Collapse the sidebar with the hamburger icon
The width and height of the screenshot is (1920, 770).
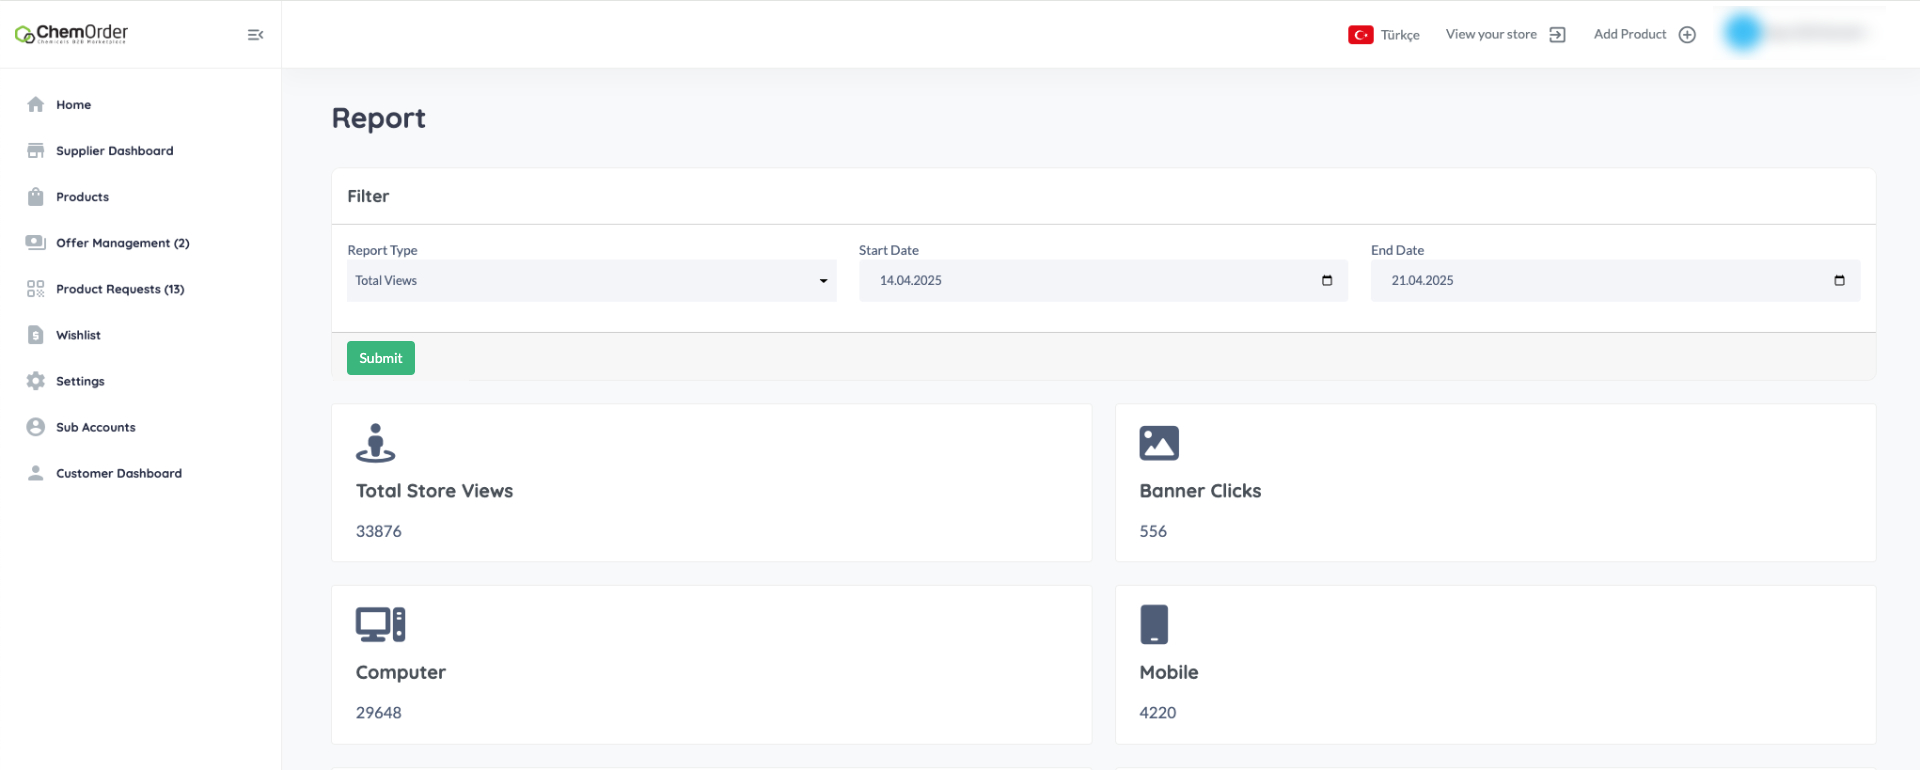255,35
